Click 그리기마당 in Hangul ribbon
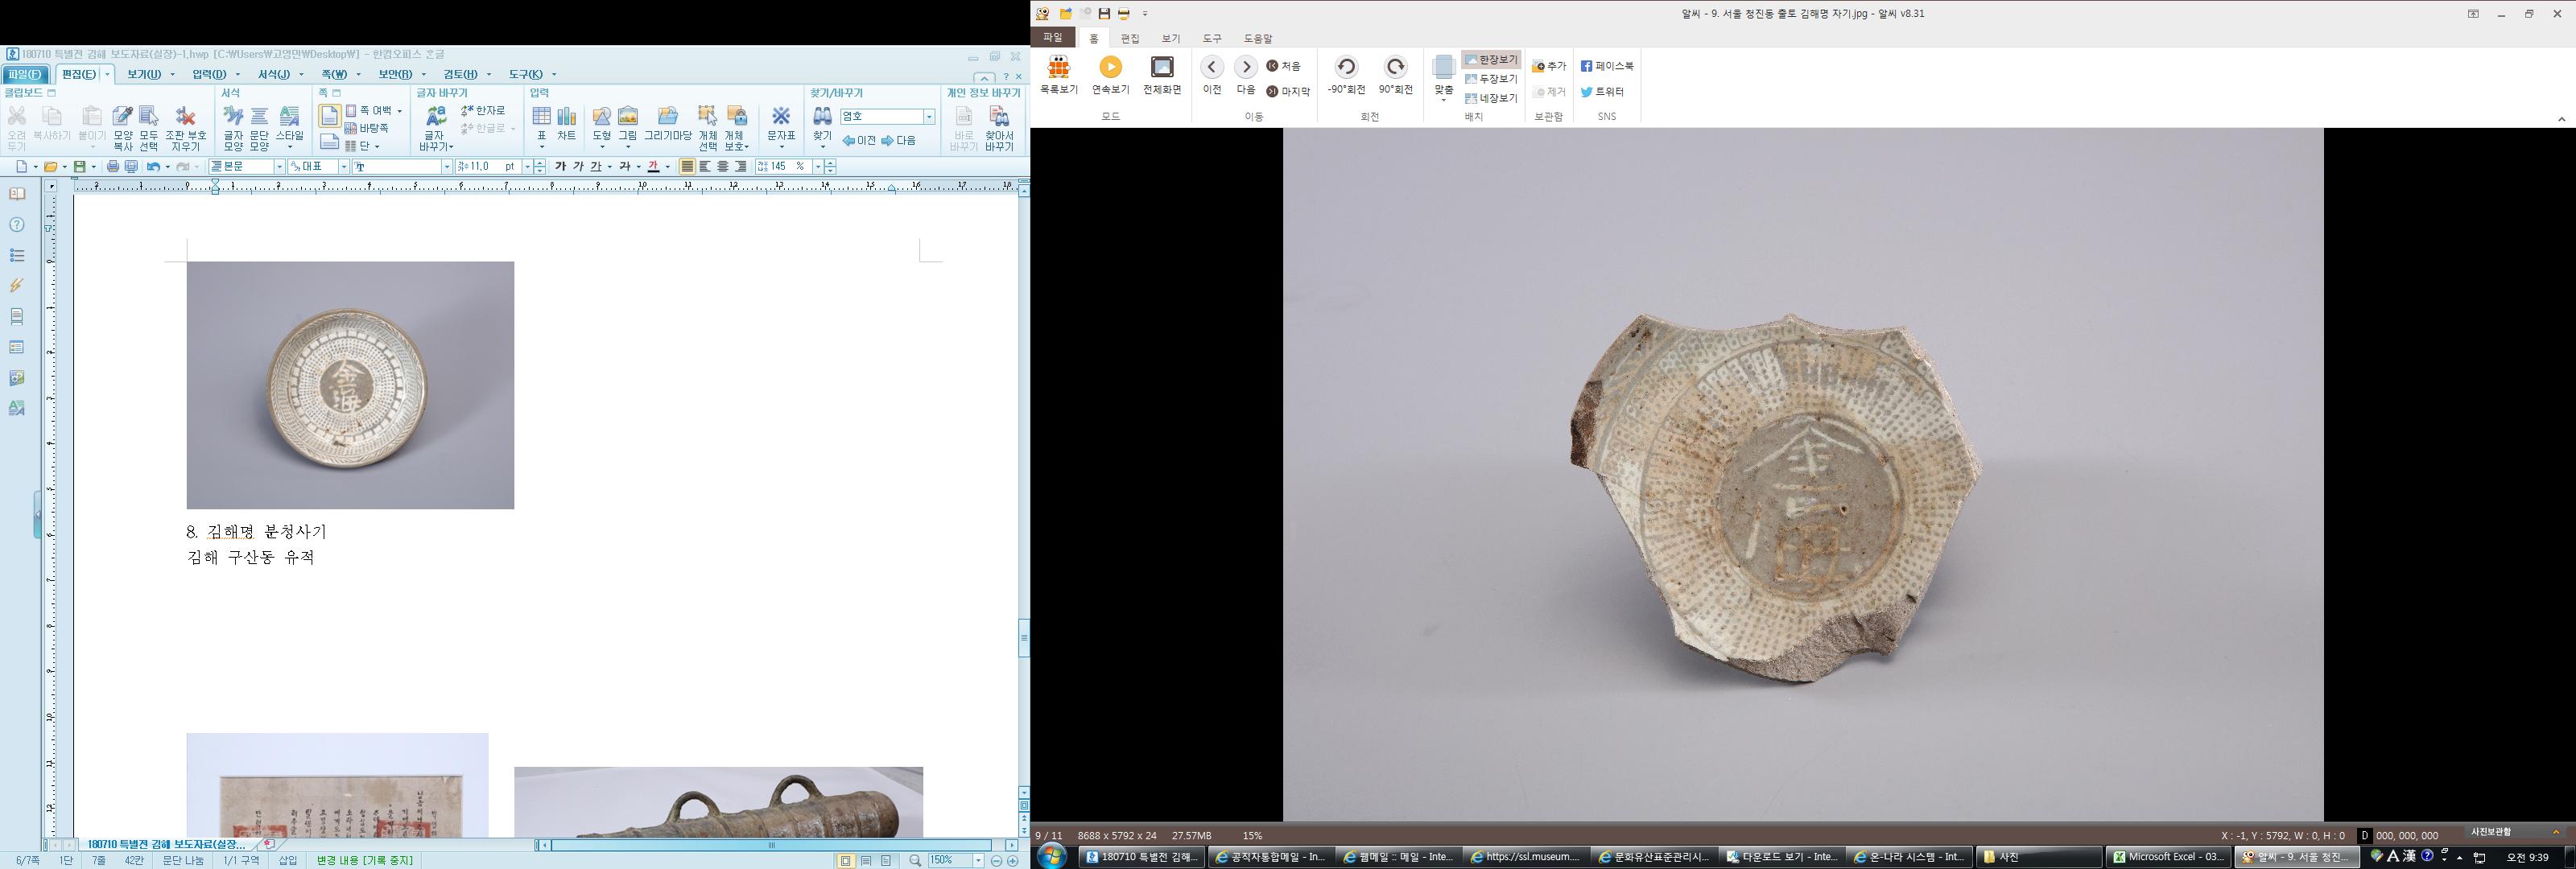2576x869 pixels. pyautogui.click(x=668, y=124)
